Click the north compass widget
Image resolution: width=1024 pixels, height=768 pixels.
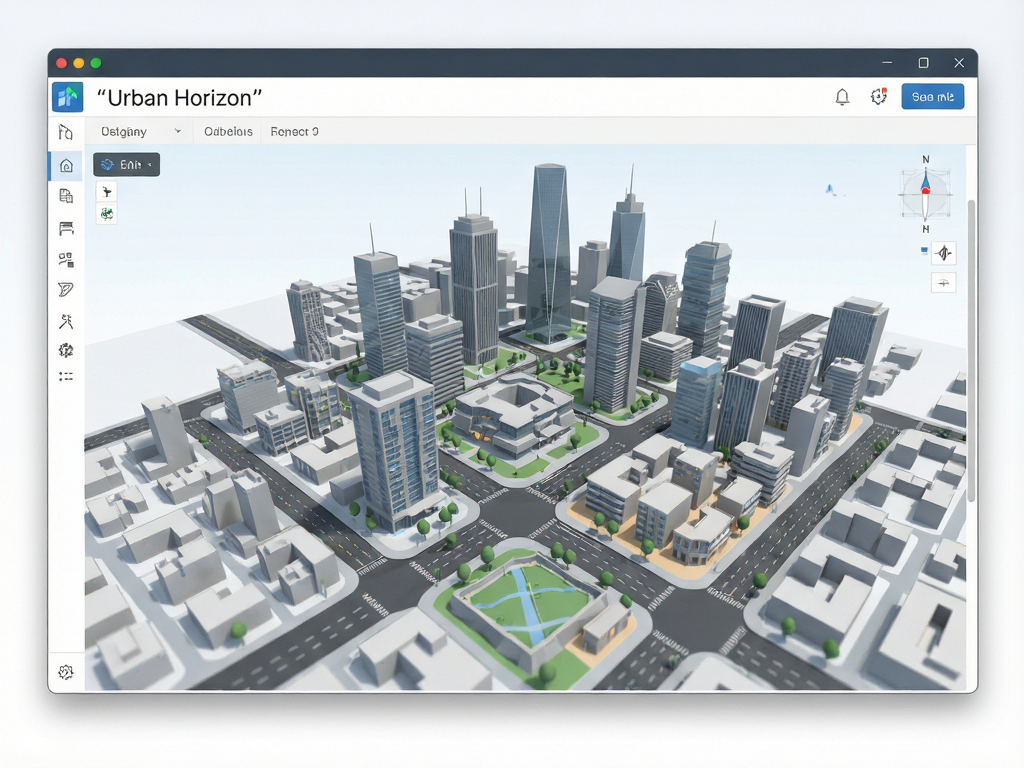[925, 194]
